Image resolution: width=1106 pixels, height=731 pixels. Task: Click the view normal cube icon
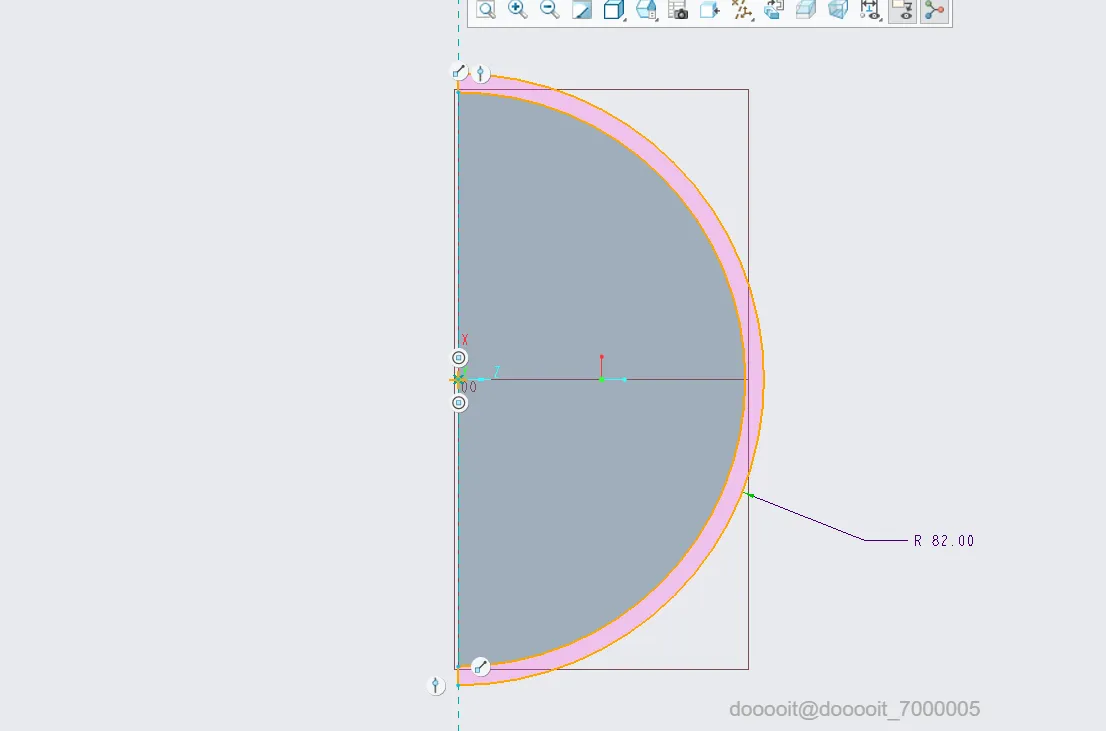[x=710, y=9]
